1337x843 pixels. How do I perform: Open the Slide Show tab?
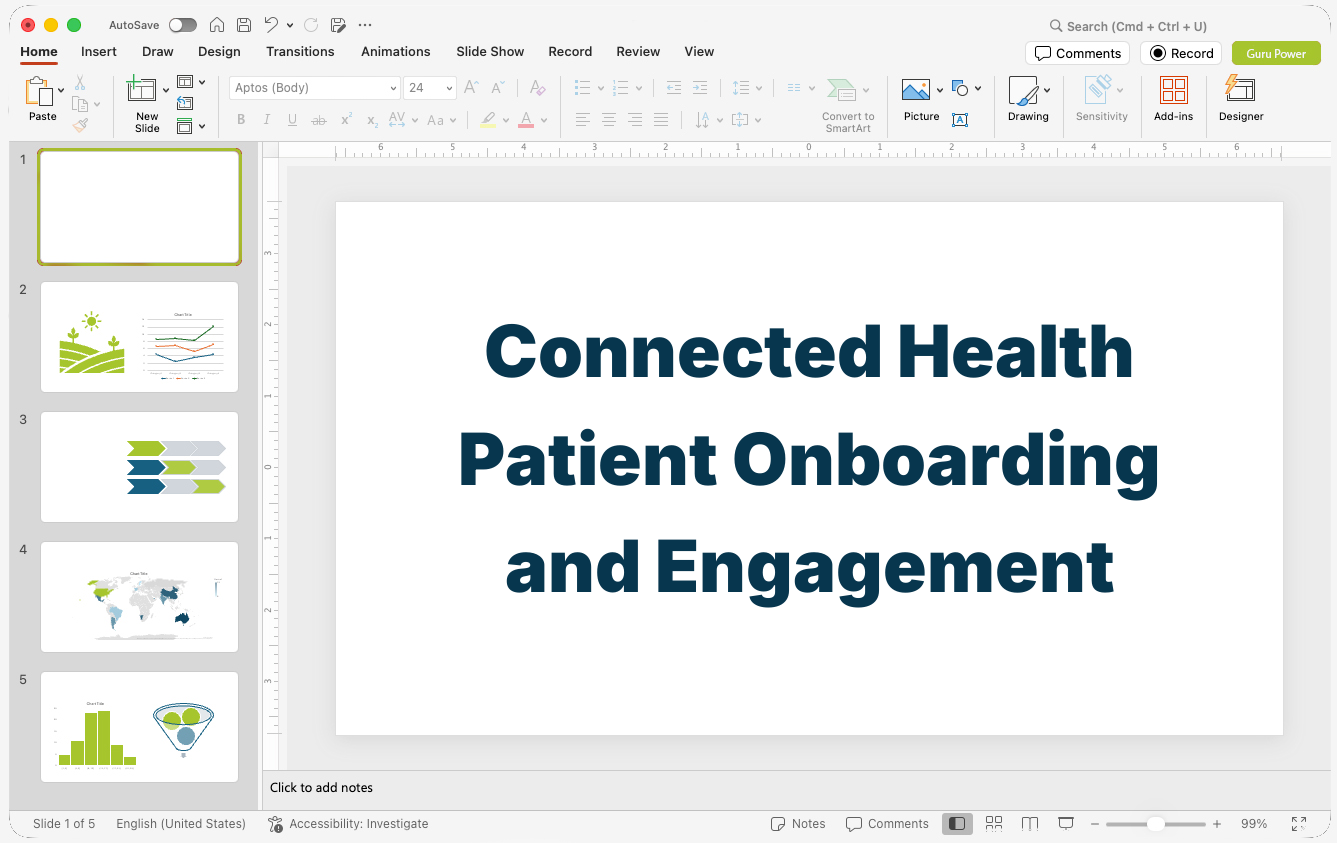490,51
